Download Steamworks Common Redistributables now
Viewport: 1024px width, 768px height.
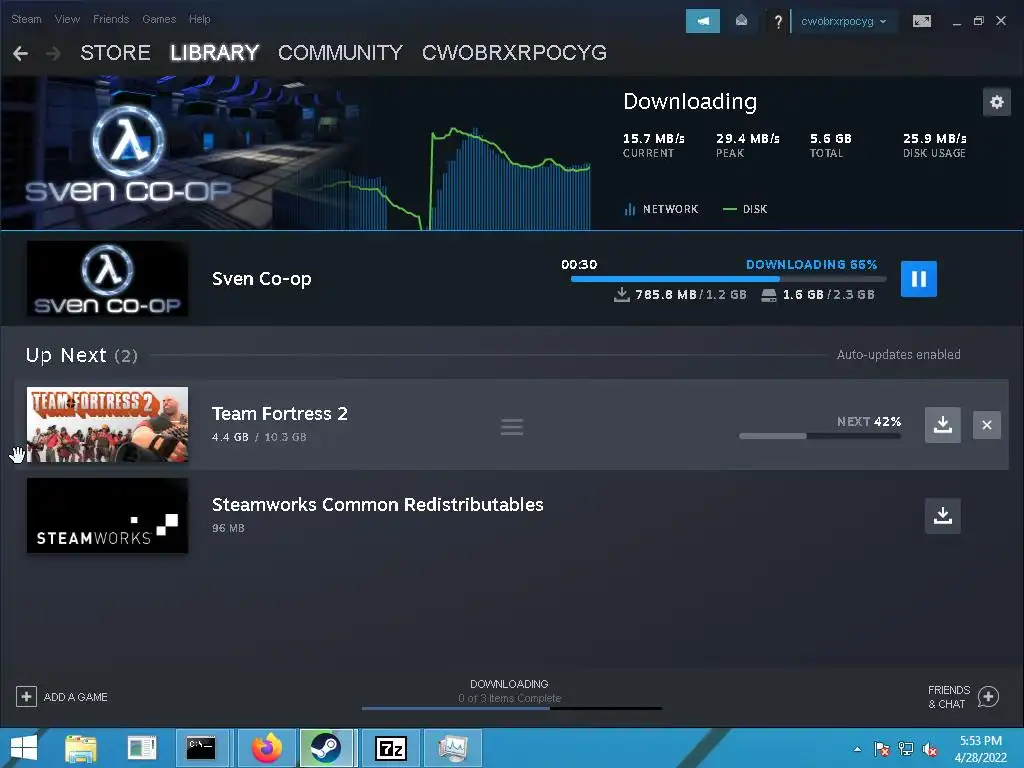point(942,516)
